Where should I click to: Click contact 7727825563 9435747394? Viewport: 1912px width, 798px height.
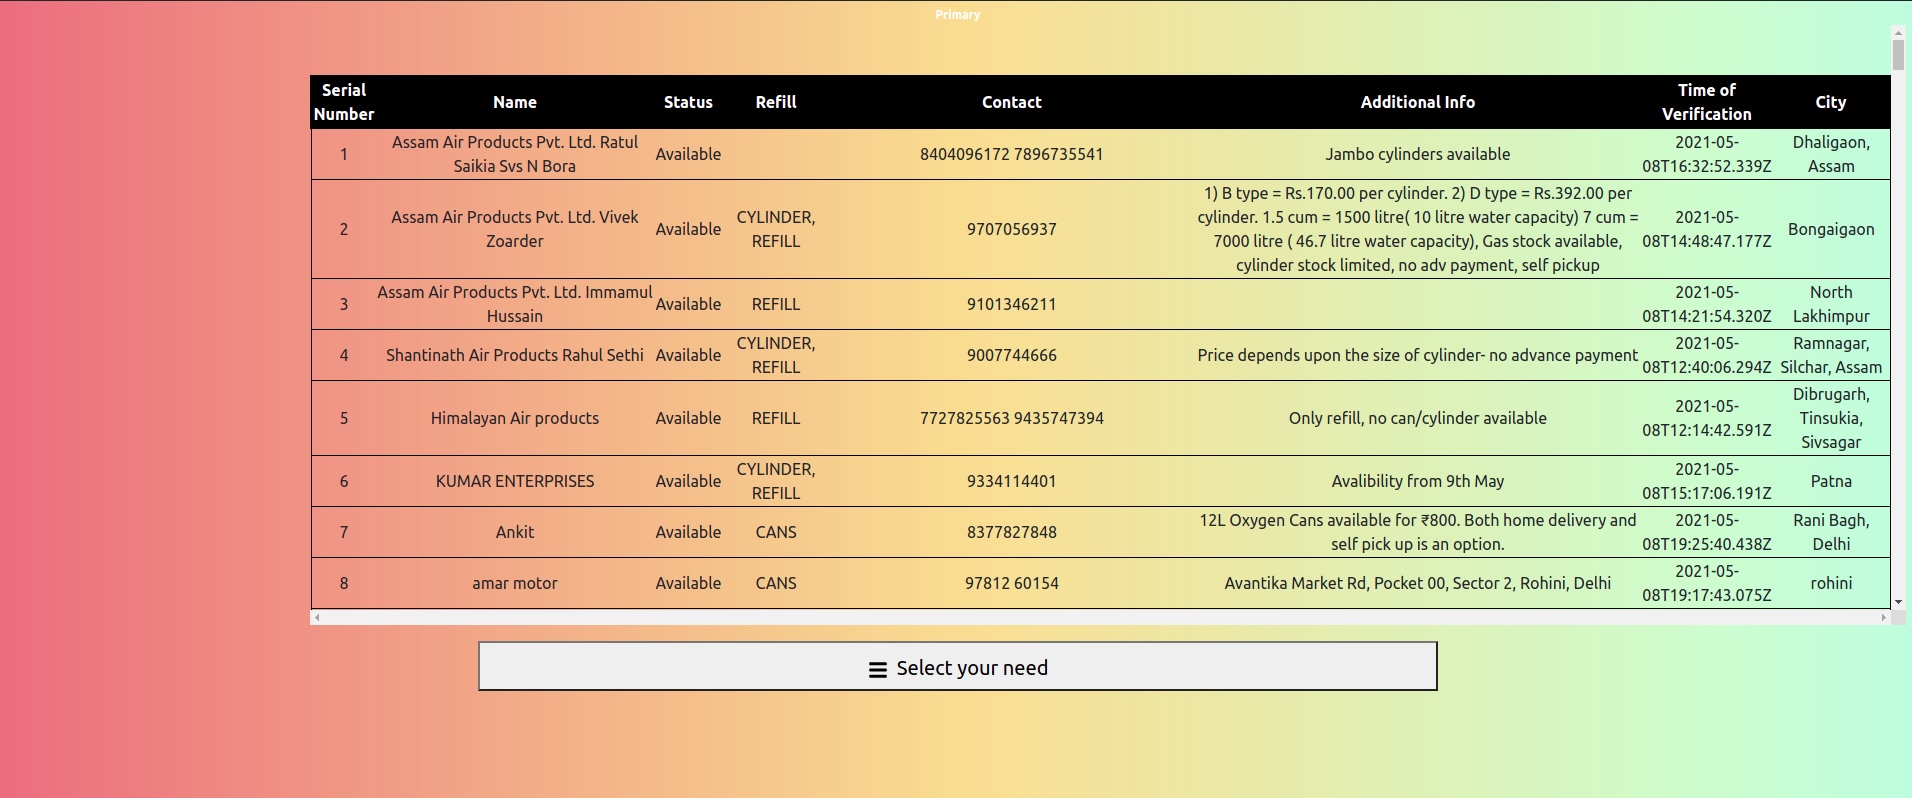coord(1011,418)
